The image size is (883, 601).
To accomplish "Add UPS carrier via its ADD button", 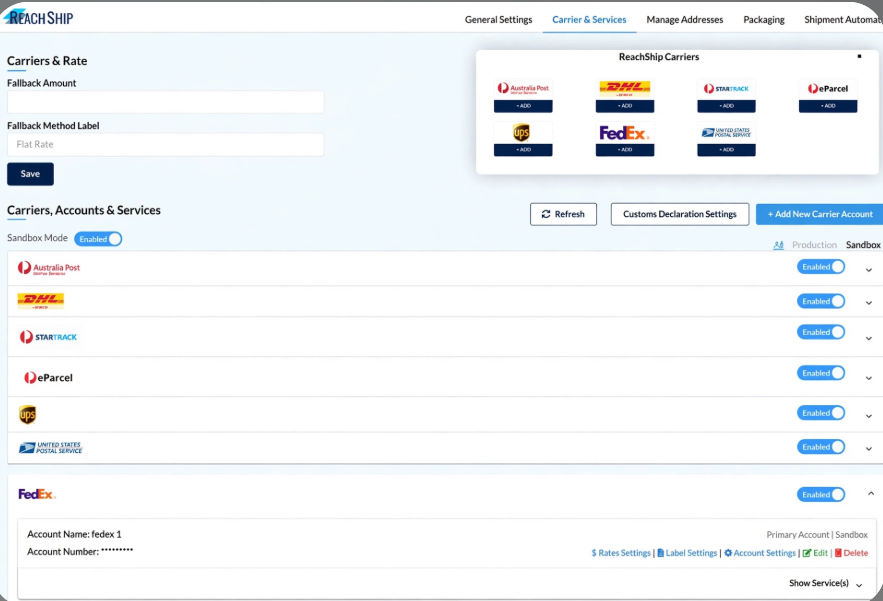I will (x=523, y=150).
